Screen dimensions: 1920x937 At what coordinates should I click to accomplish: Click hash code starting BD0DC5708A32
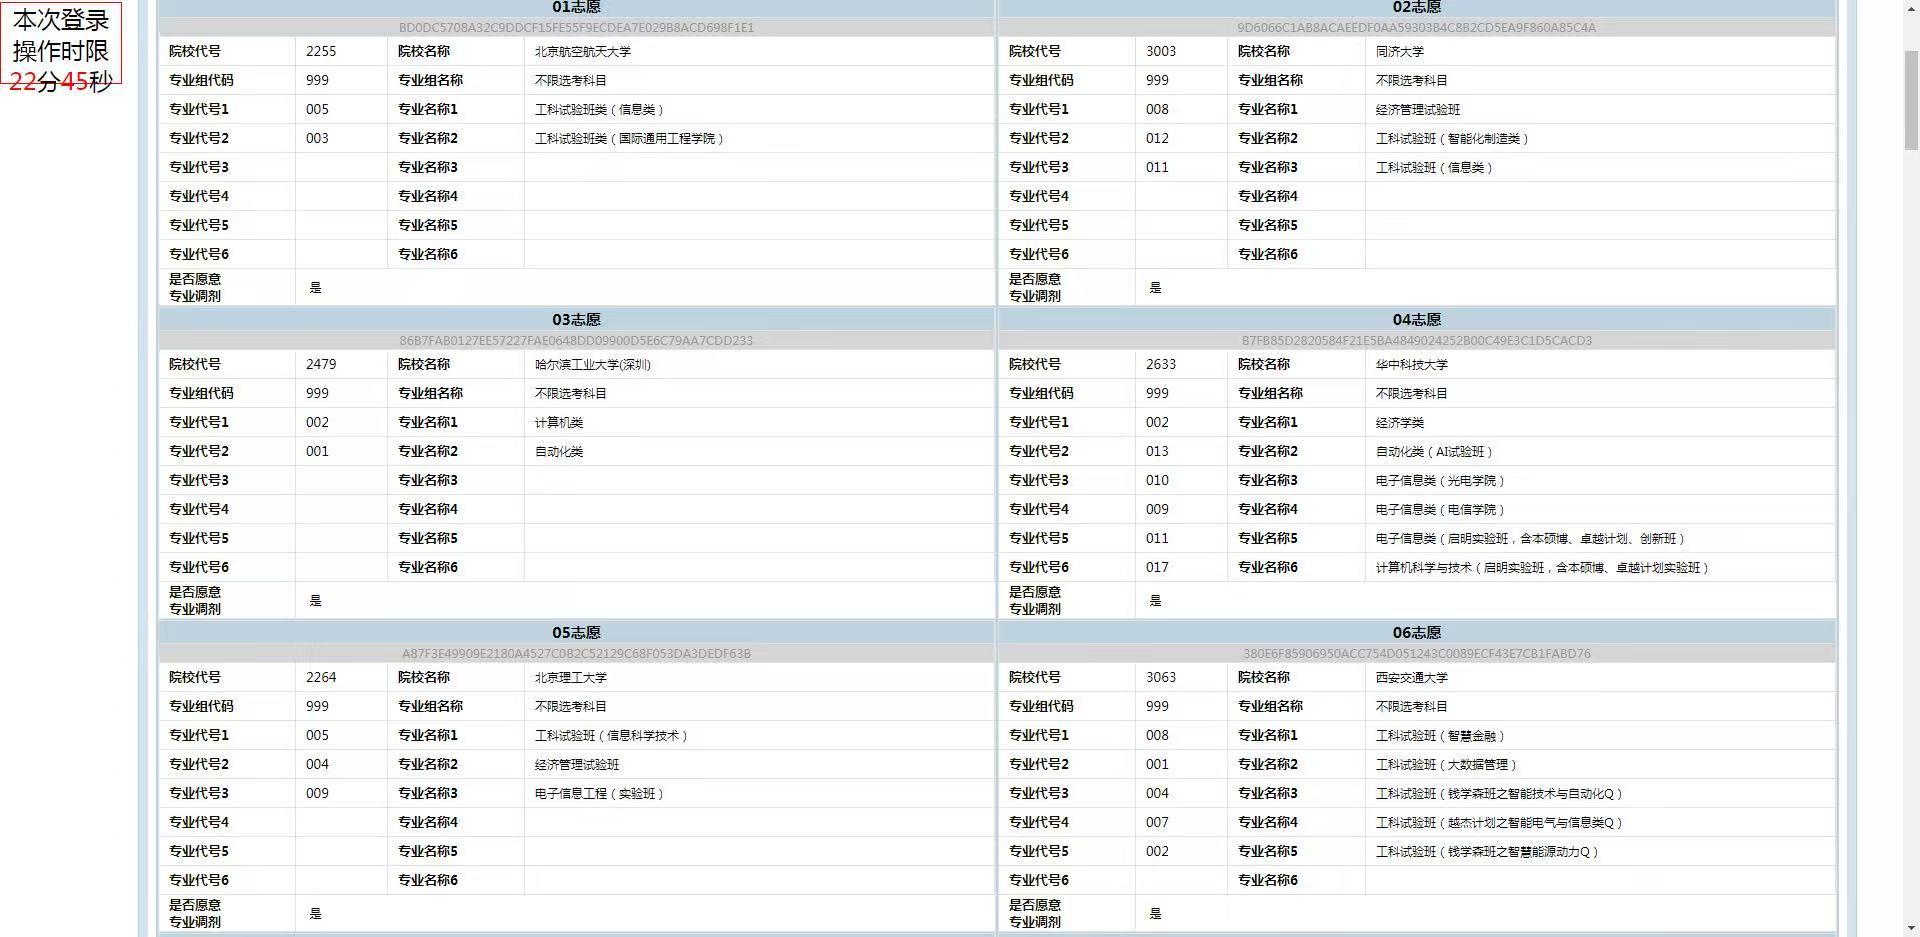pos(576,28)
